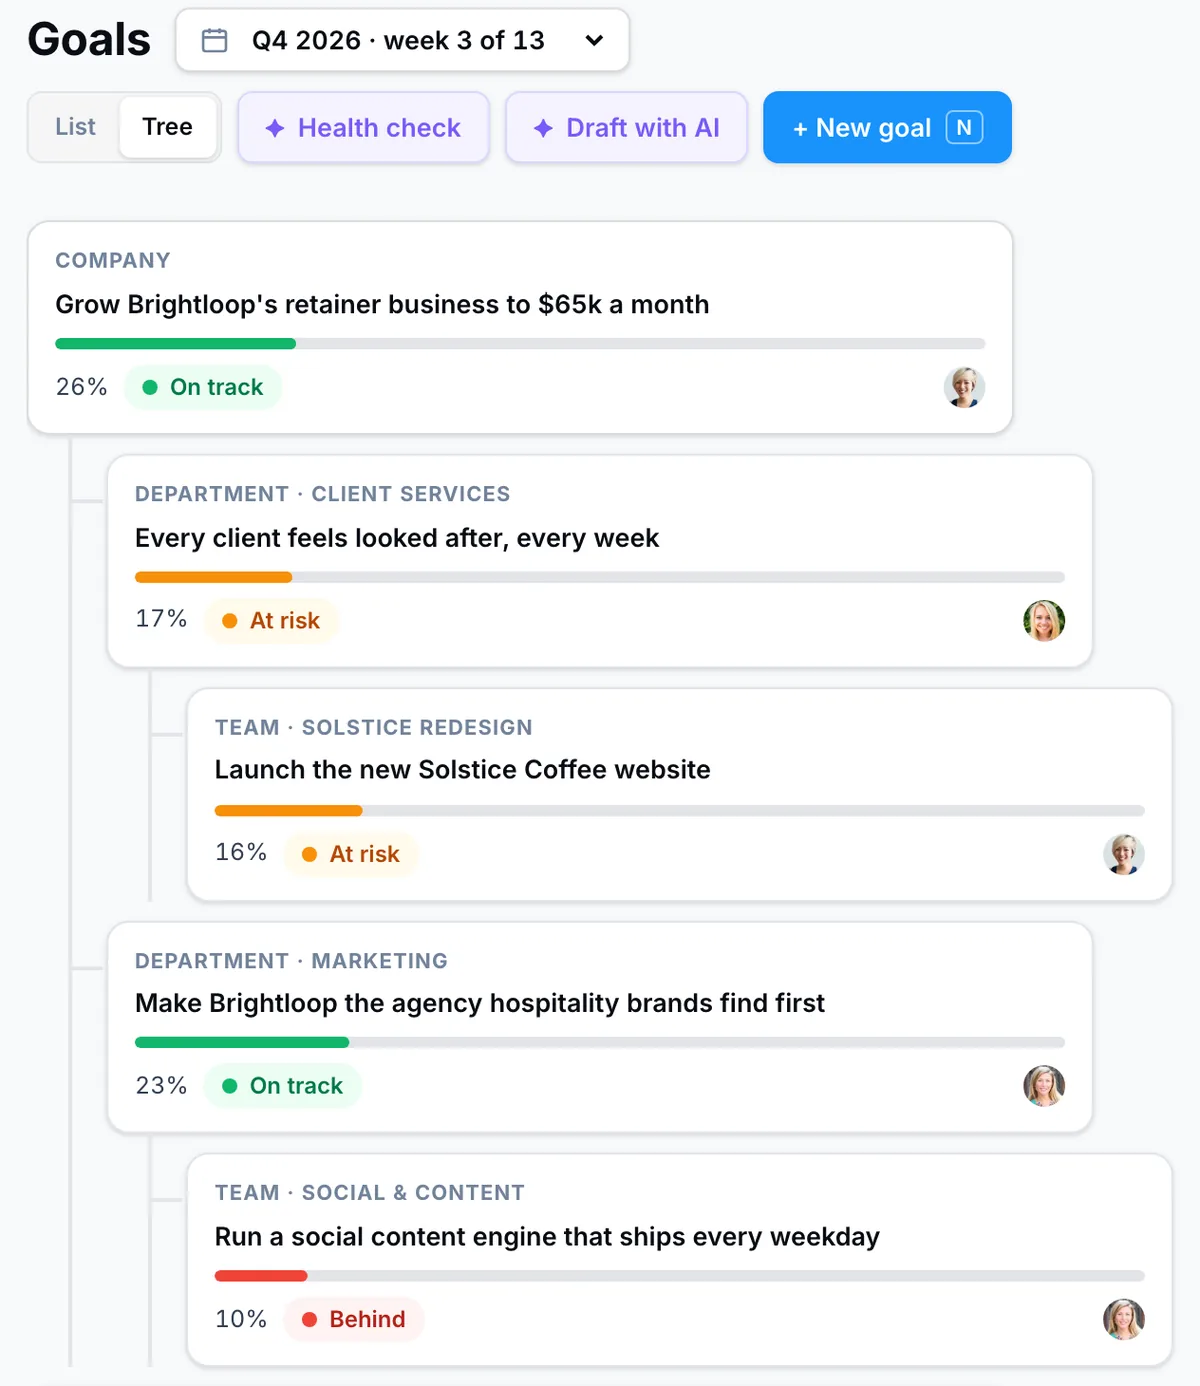Viewport: 1200px width, 1386px height.
Task: Click the 17% progress value
Action: click(x=161, y=619)
